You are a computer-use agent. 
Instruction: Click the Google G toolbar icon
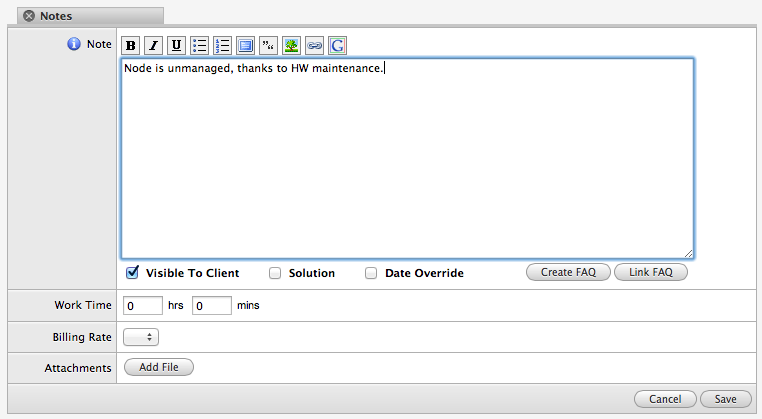[x=337, y=46]
